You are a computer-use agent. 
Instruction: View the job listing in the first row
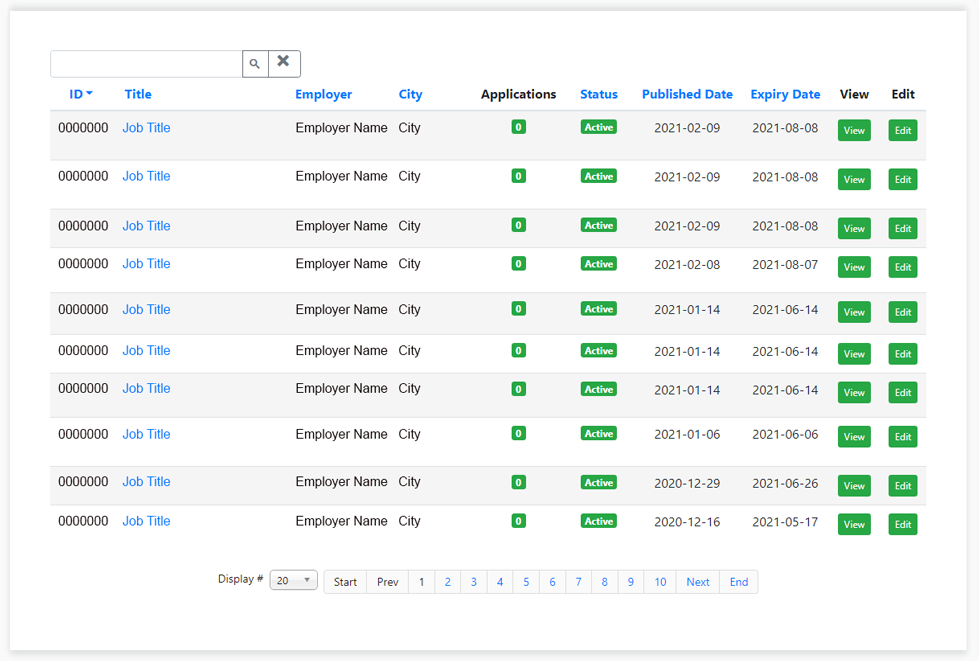854,130
